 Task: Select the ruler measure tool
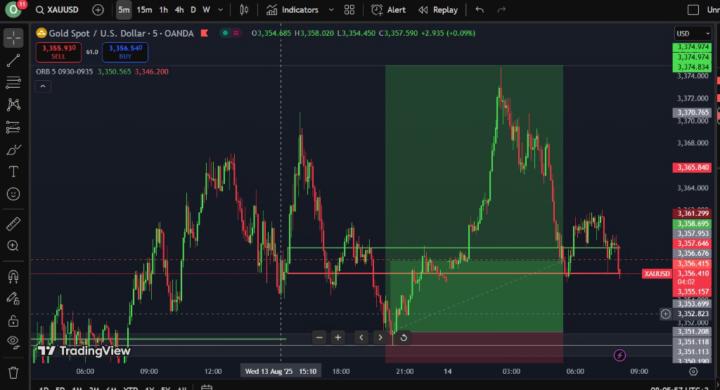tap(13, 224)
